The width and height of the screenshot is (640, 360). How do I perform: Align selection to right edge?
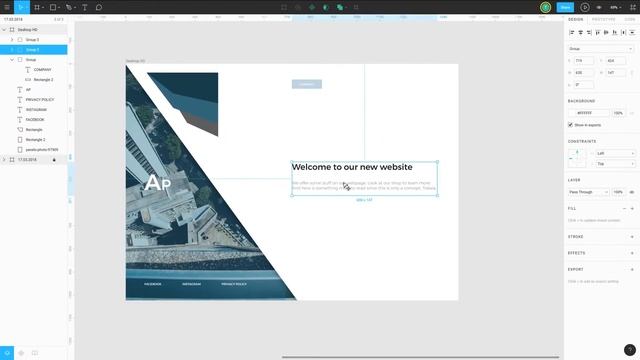[x=589, y=32]
